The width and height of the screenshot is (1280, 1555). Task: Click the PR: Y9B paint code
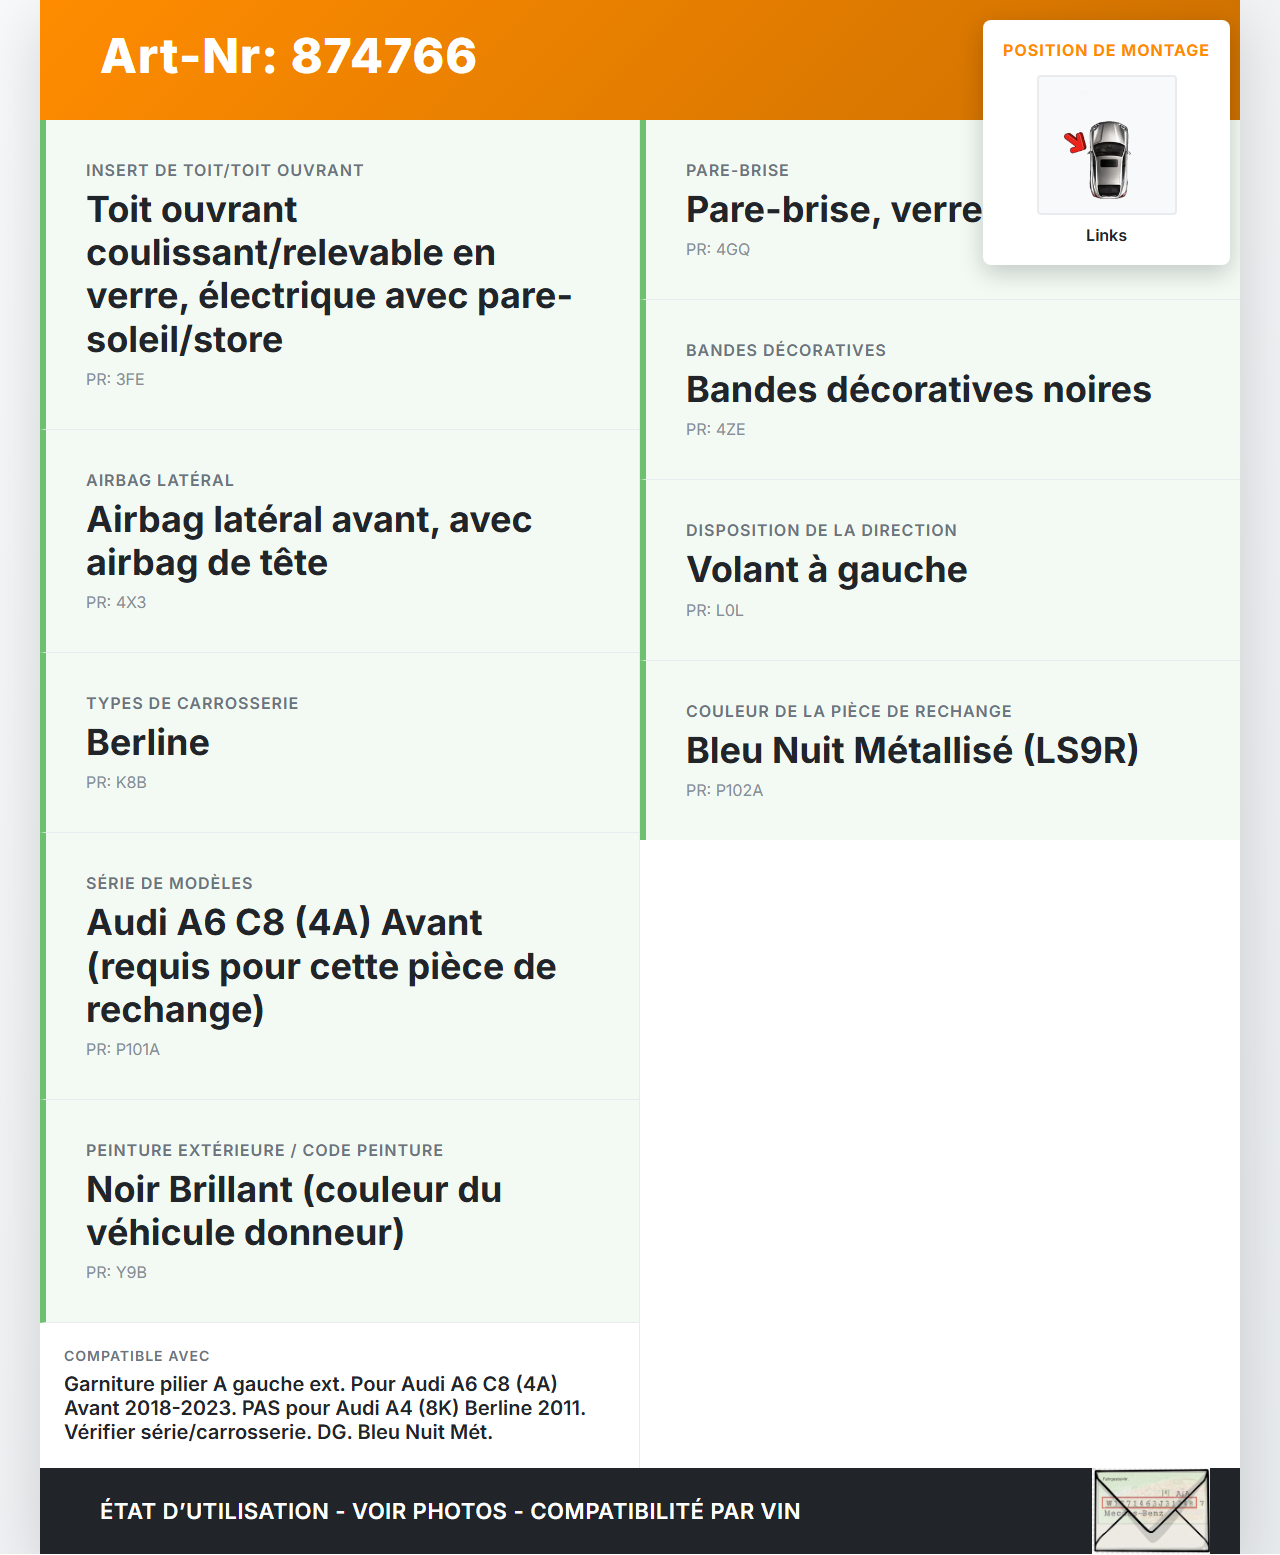click(x=116, y=1273)
